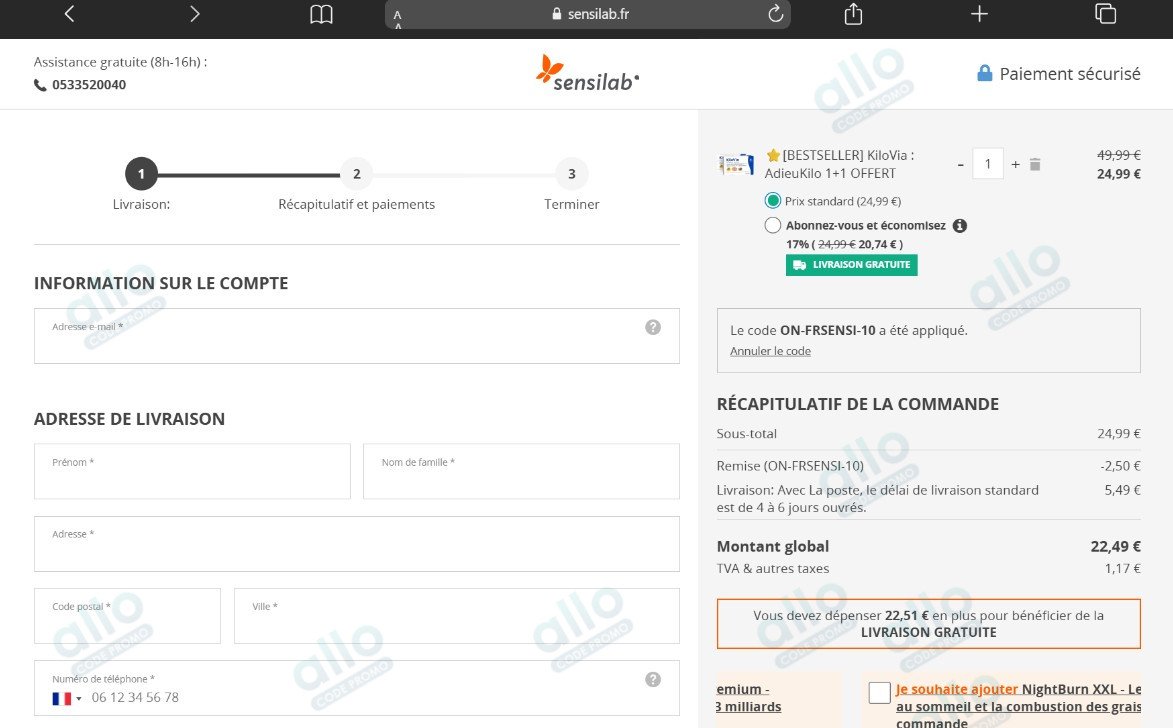Click the Nom de famille field

click(521, 471)
